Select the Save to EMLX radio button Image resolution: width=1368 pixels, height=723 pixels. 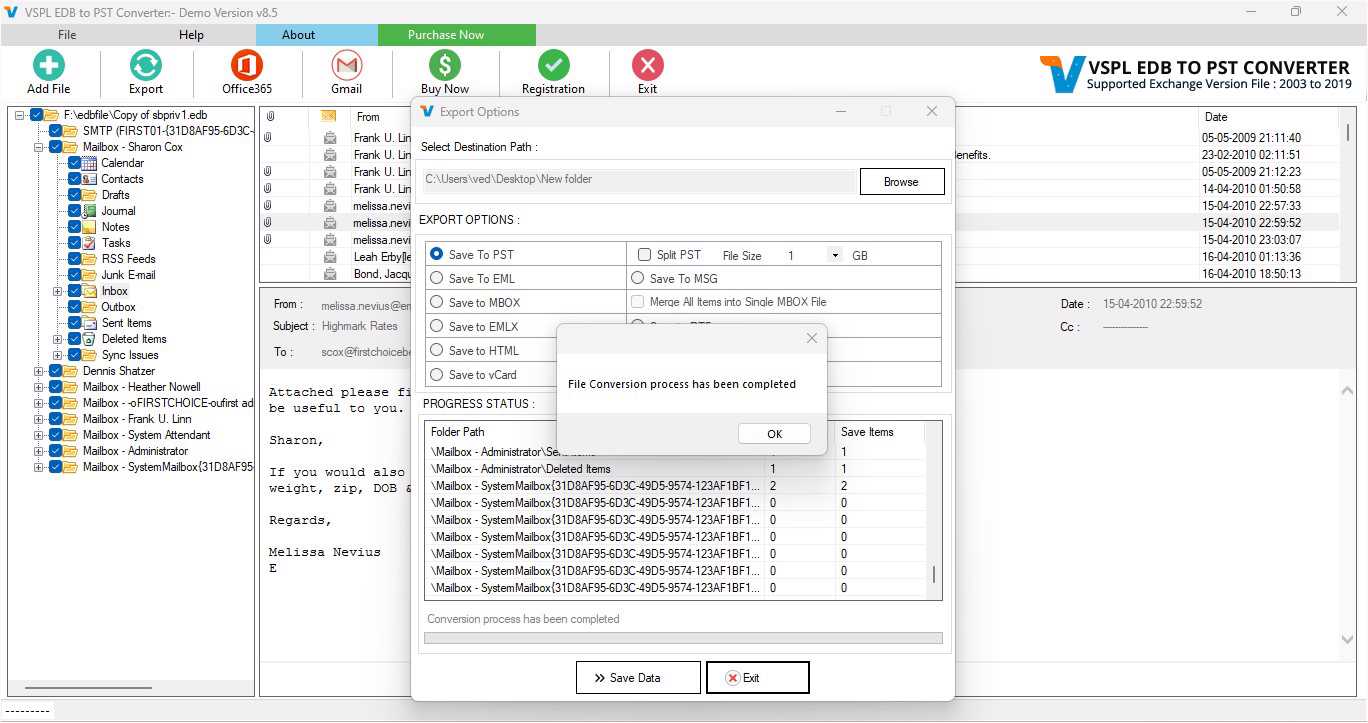tap(436, 326)
